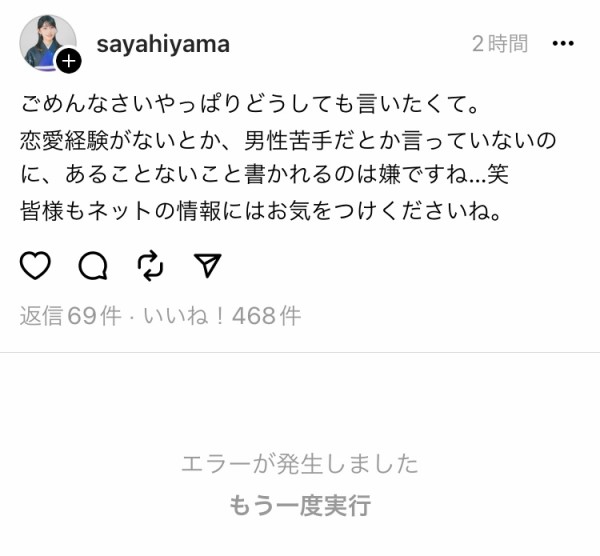Image resolution: width=600 pixels, height=556 pixels.
Task: Select the line starting ごめんなさいやっぱり
Action: coord(250,104)
